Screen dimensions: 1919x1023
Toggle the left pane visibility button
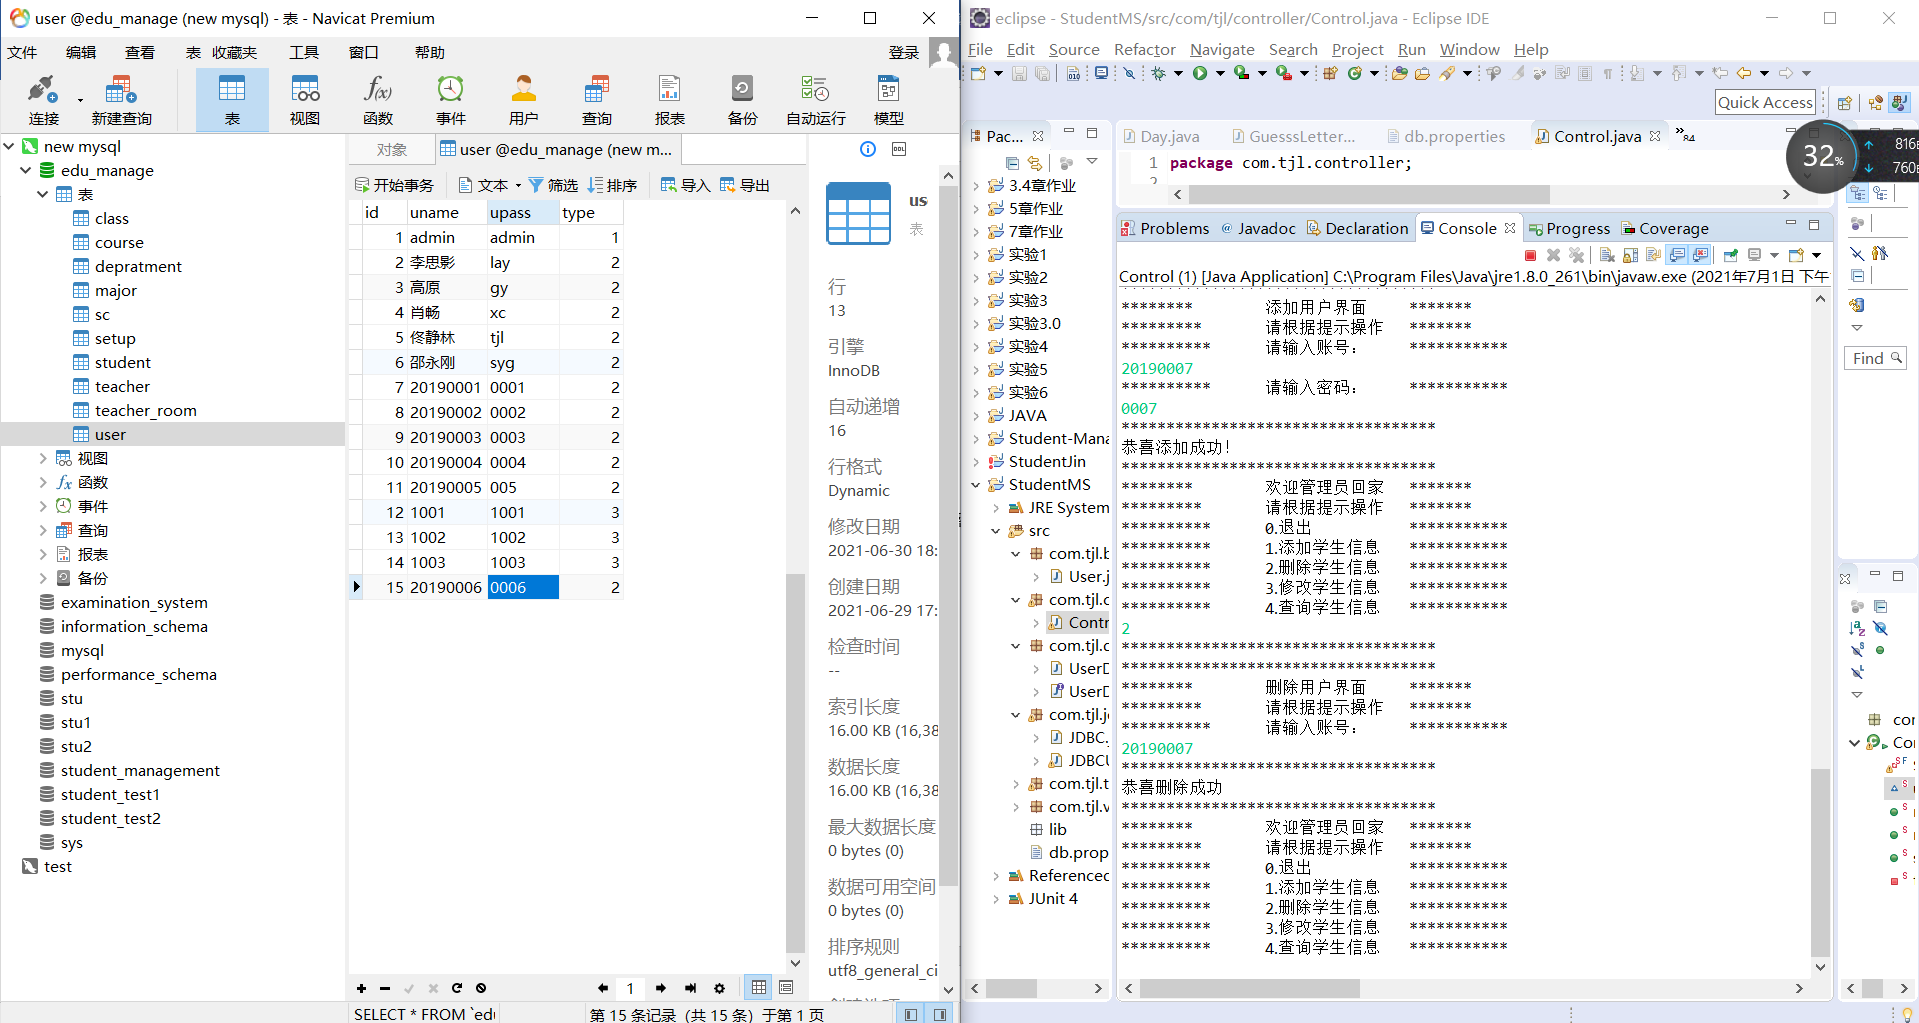910,1014
